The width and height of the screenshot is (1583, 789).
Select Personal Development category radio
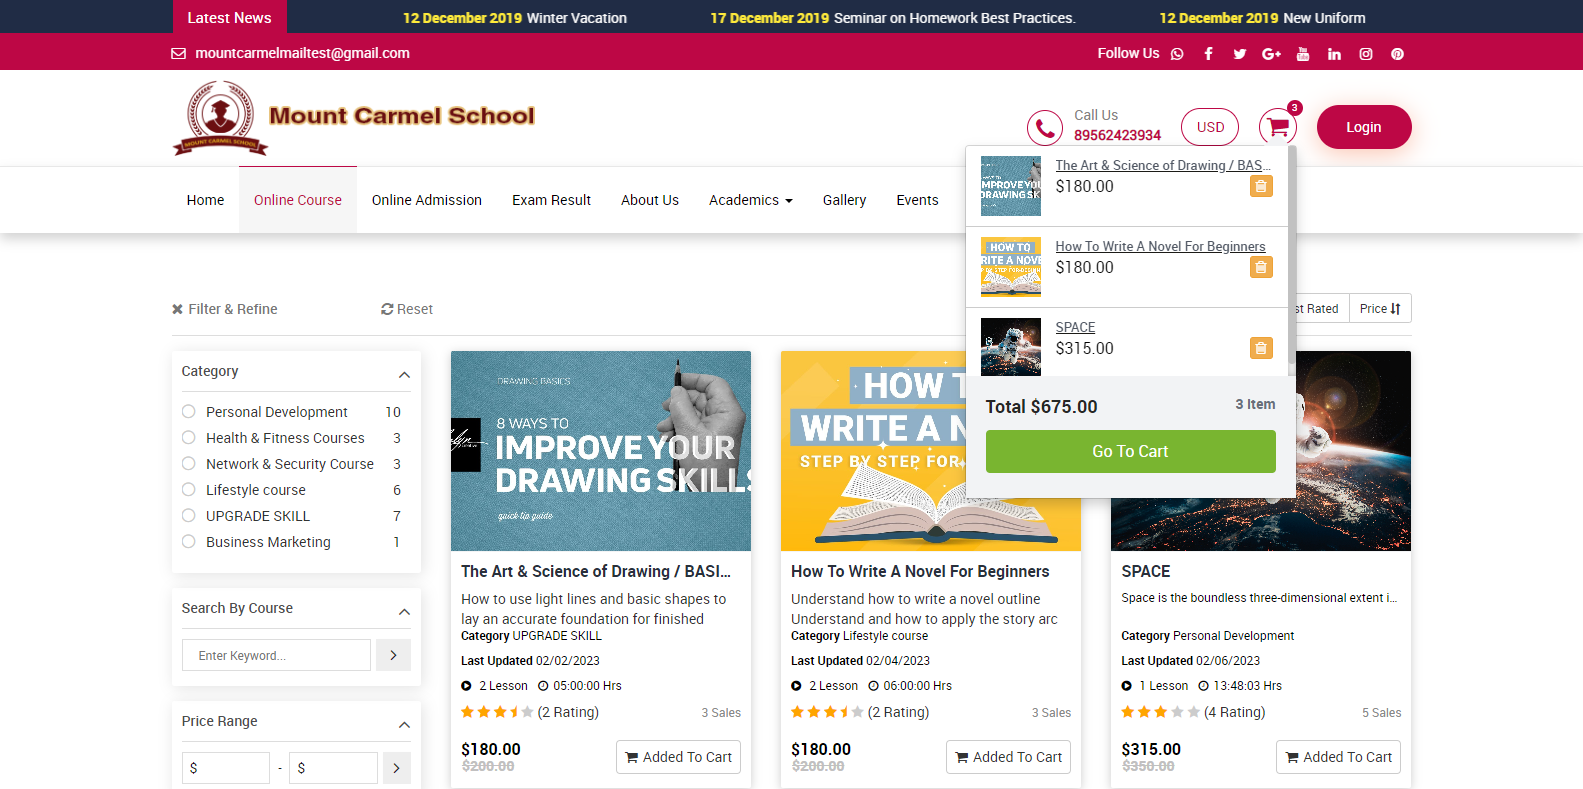pos(189,412)
